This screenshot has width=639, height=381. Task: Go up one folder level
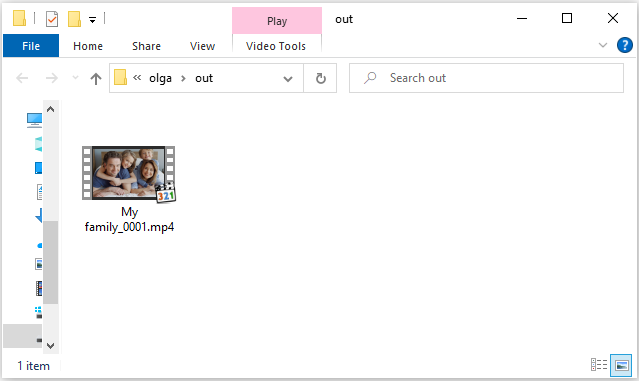(96, 78)
